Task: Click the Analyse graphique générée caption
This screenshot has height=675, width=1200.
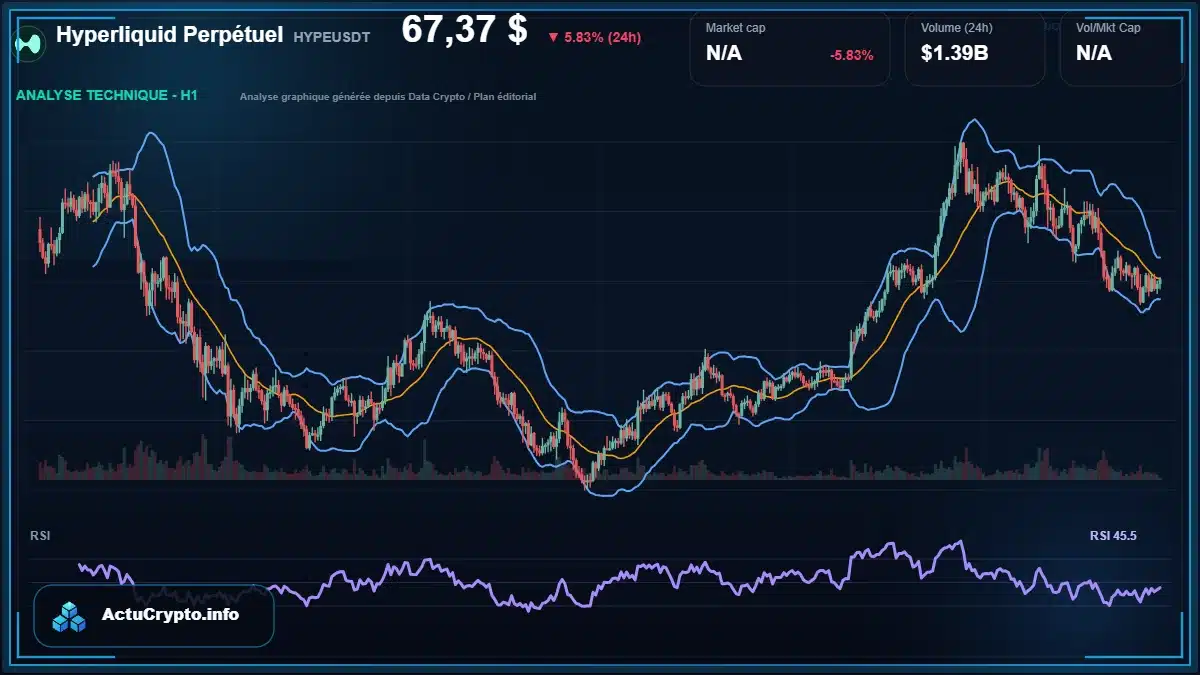Action: (x=388, y=97)
